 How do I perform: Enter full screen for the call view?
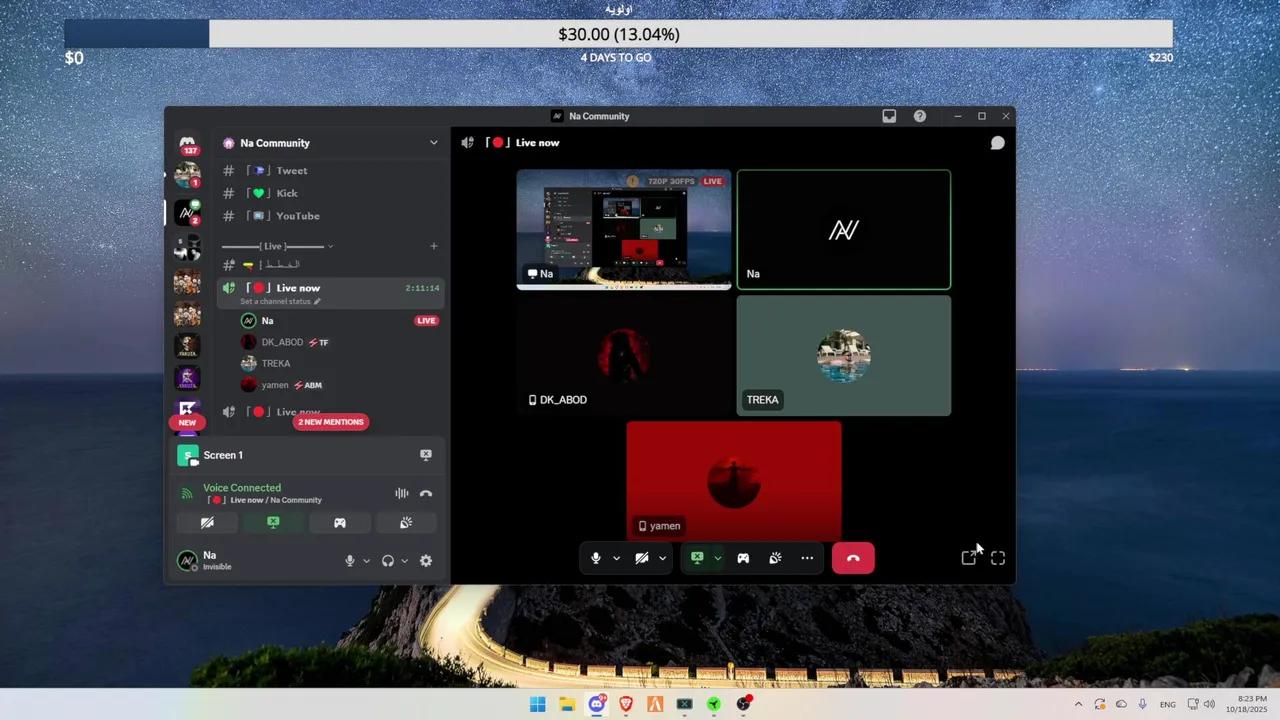(x=998, y=558)
